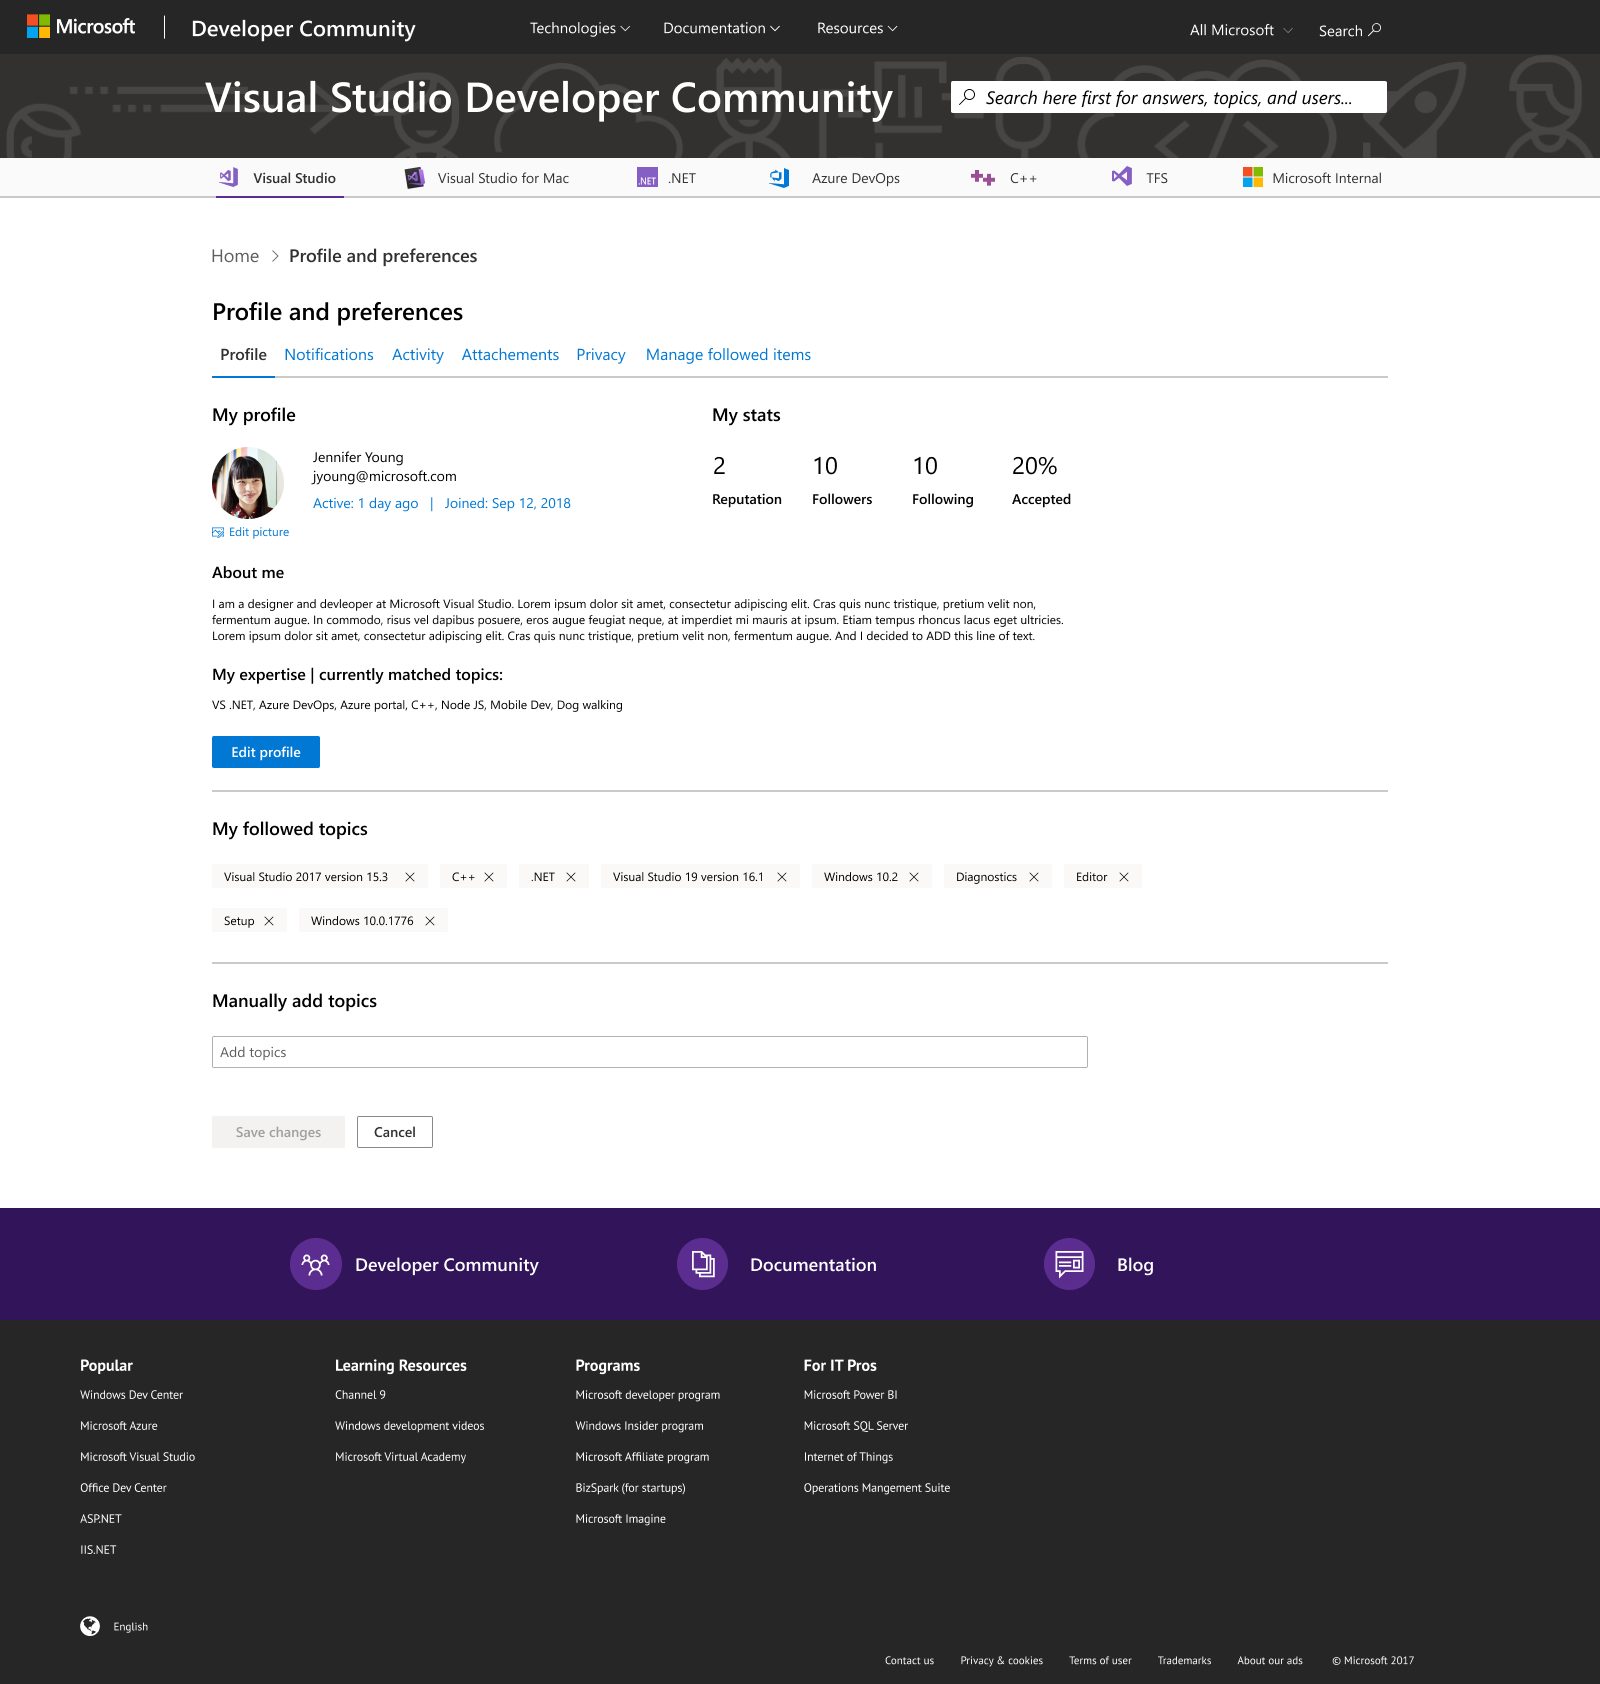Click the Microsoft logo in header
Viewport: 1600px width, 1684px height.
click(80, 27)
